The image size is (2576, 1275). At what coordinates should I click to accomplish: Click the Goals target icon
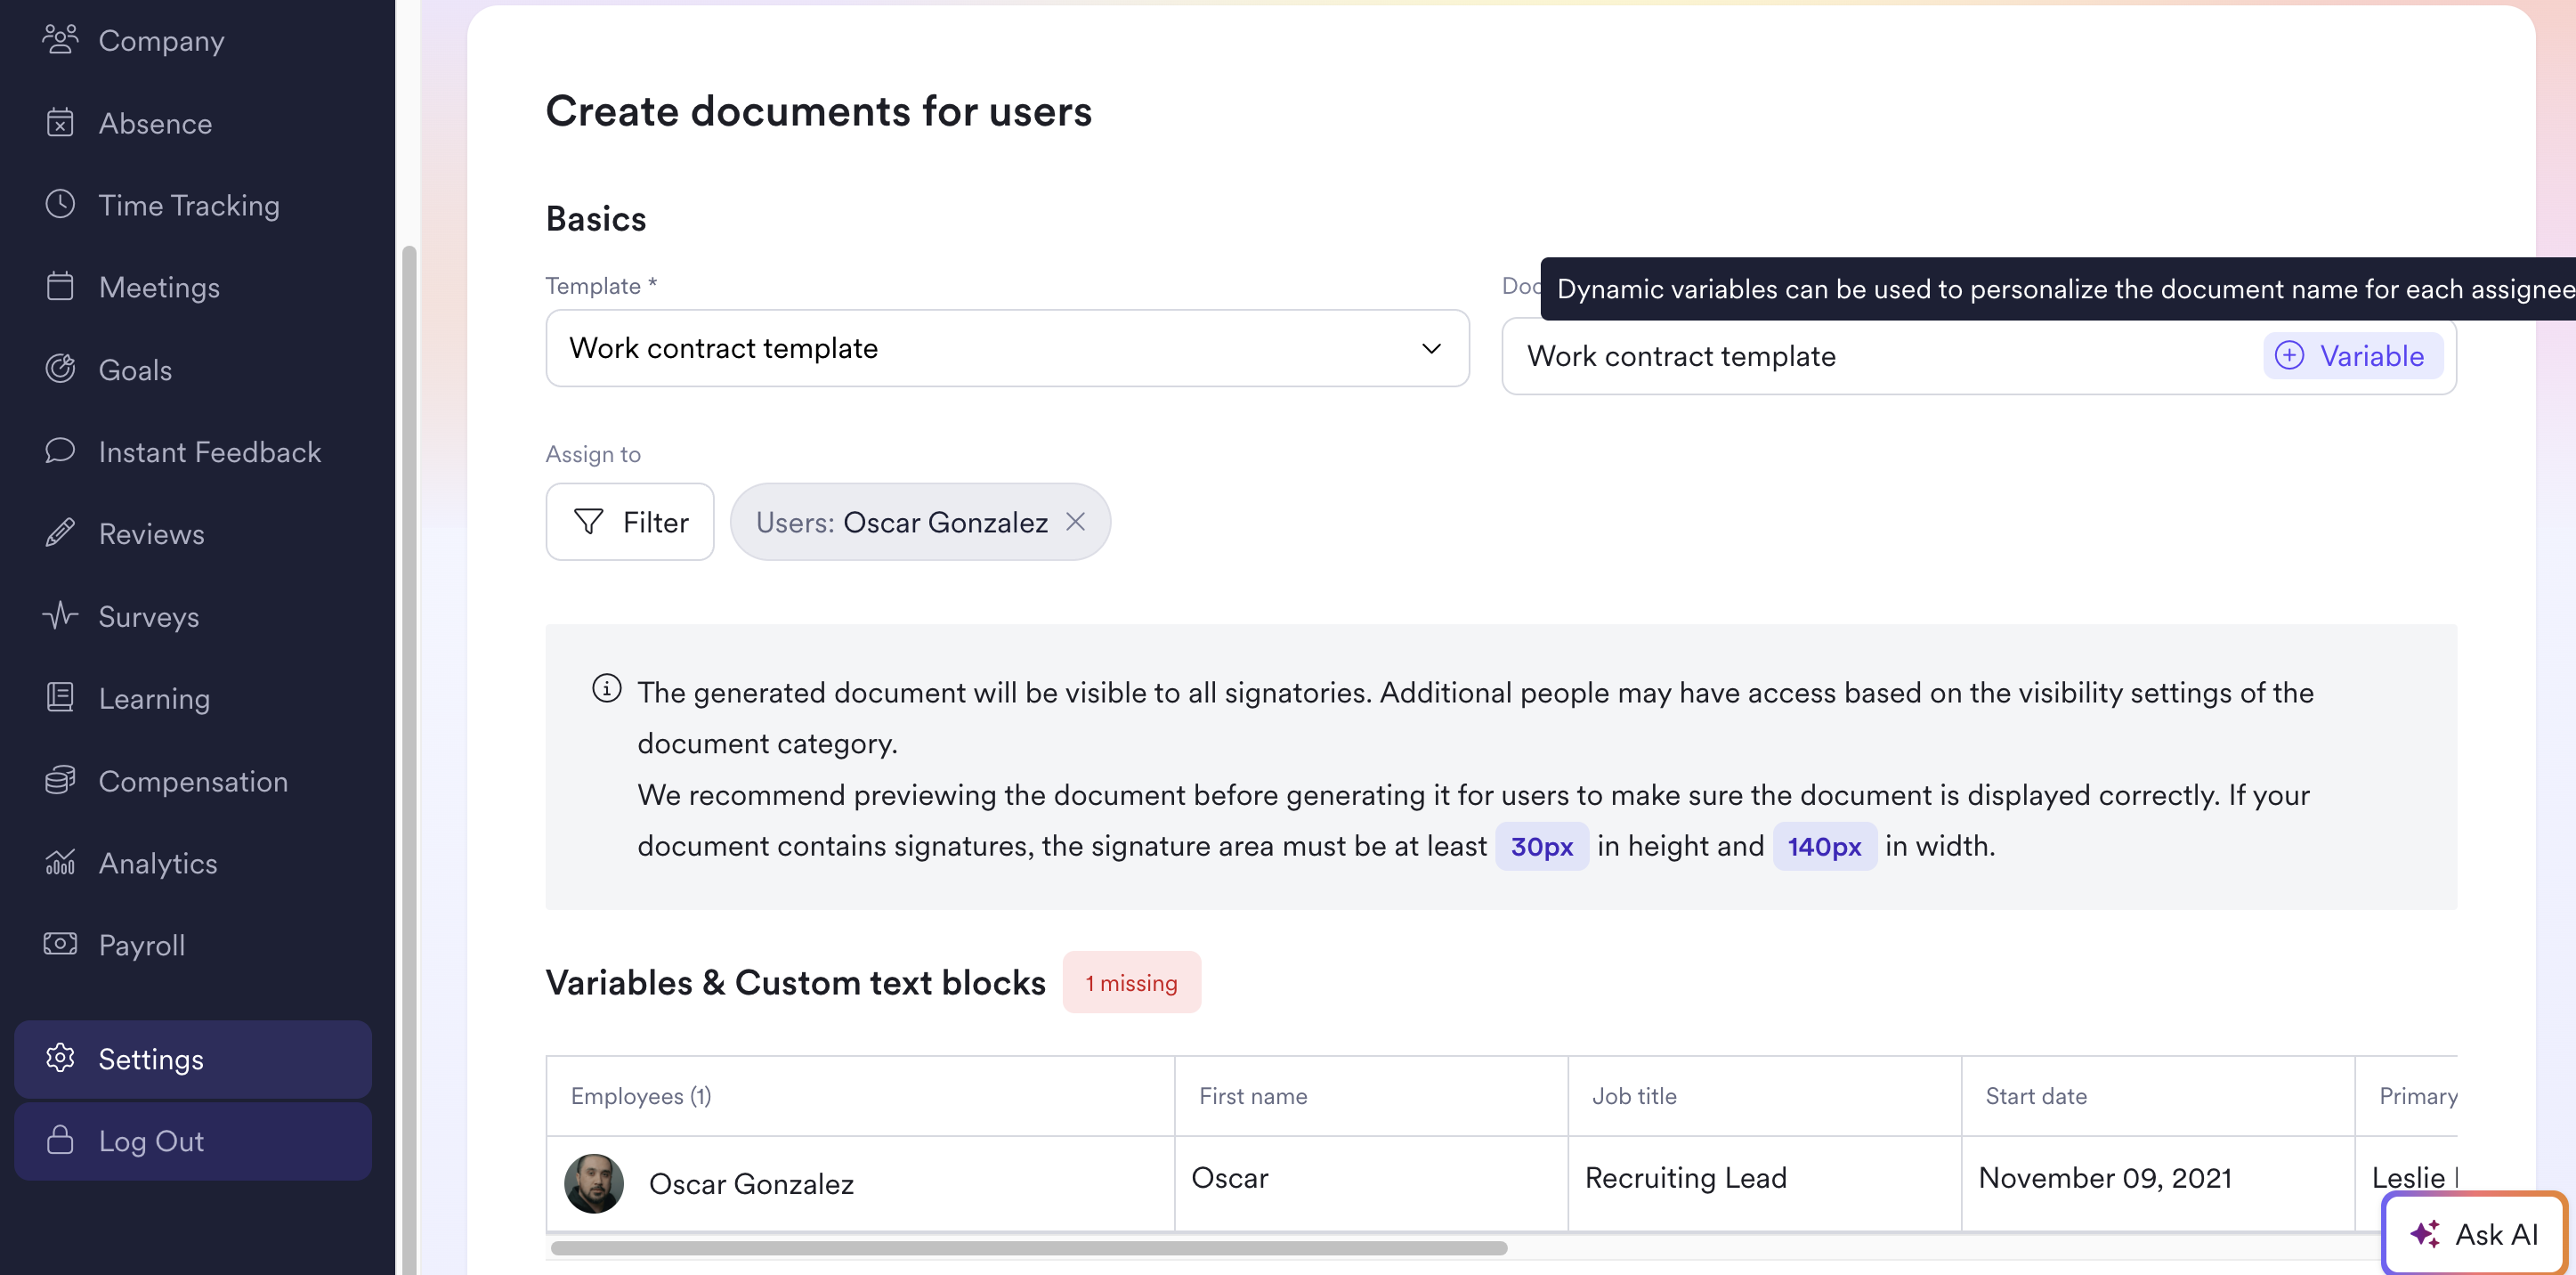tap(60, 369)
